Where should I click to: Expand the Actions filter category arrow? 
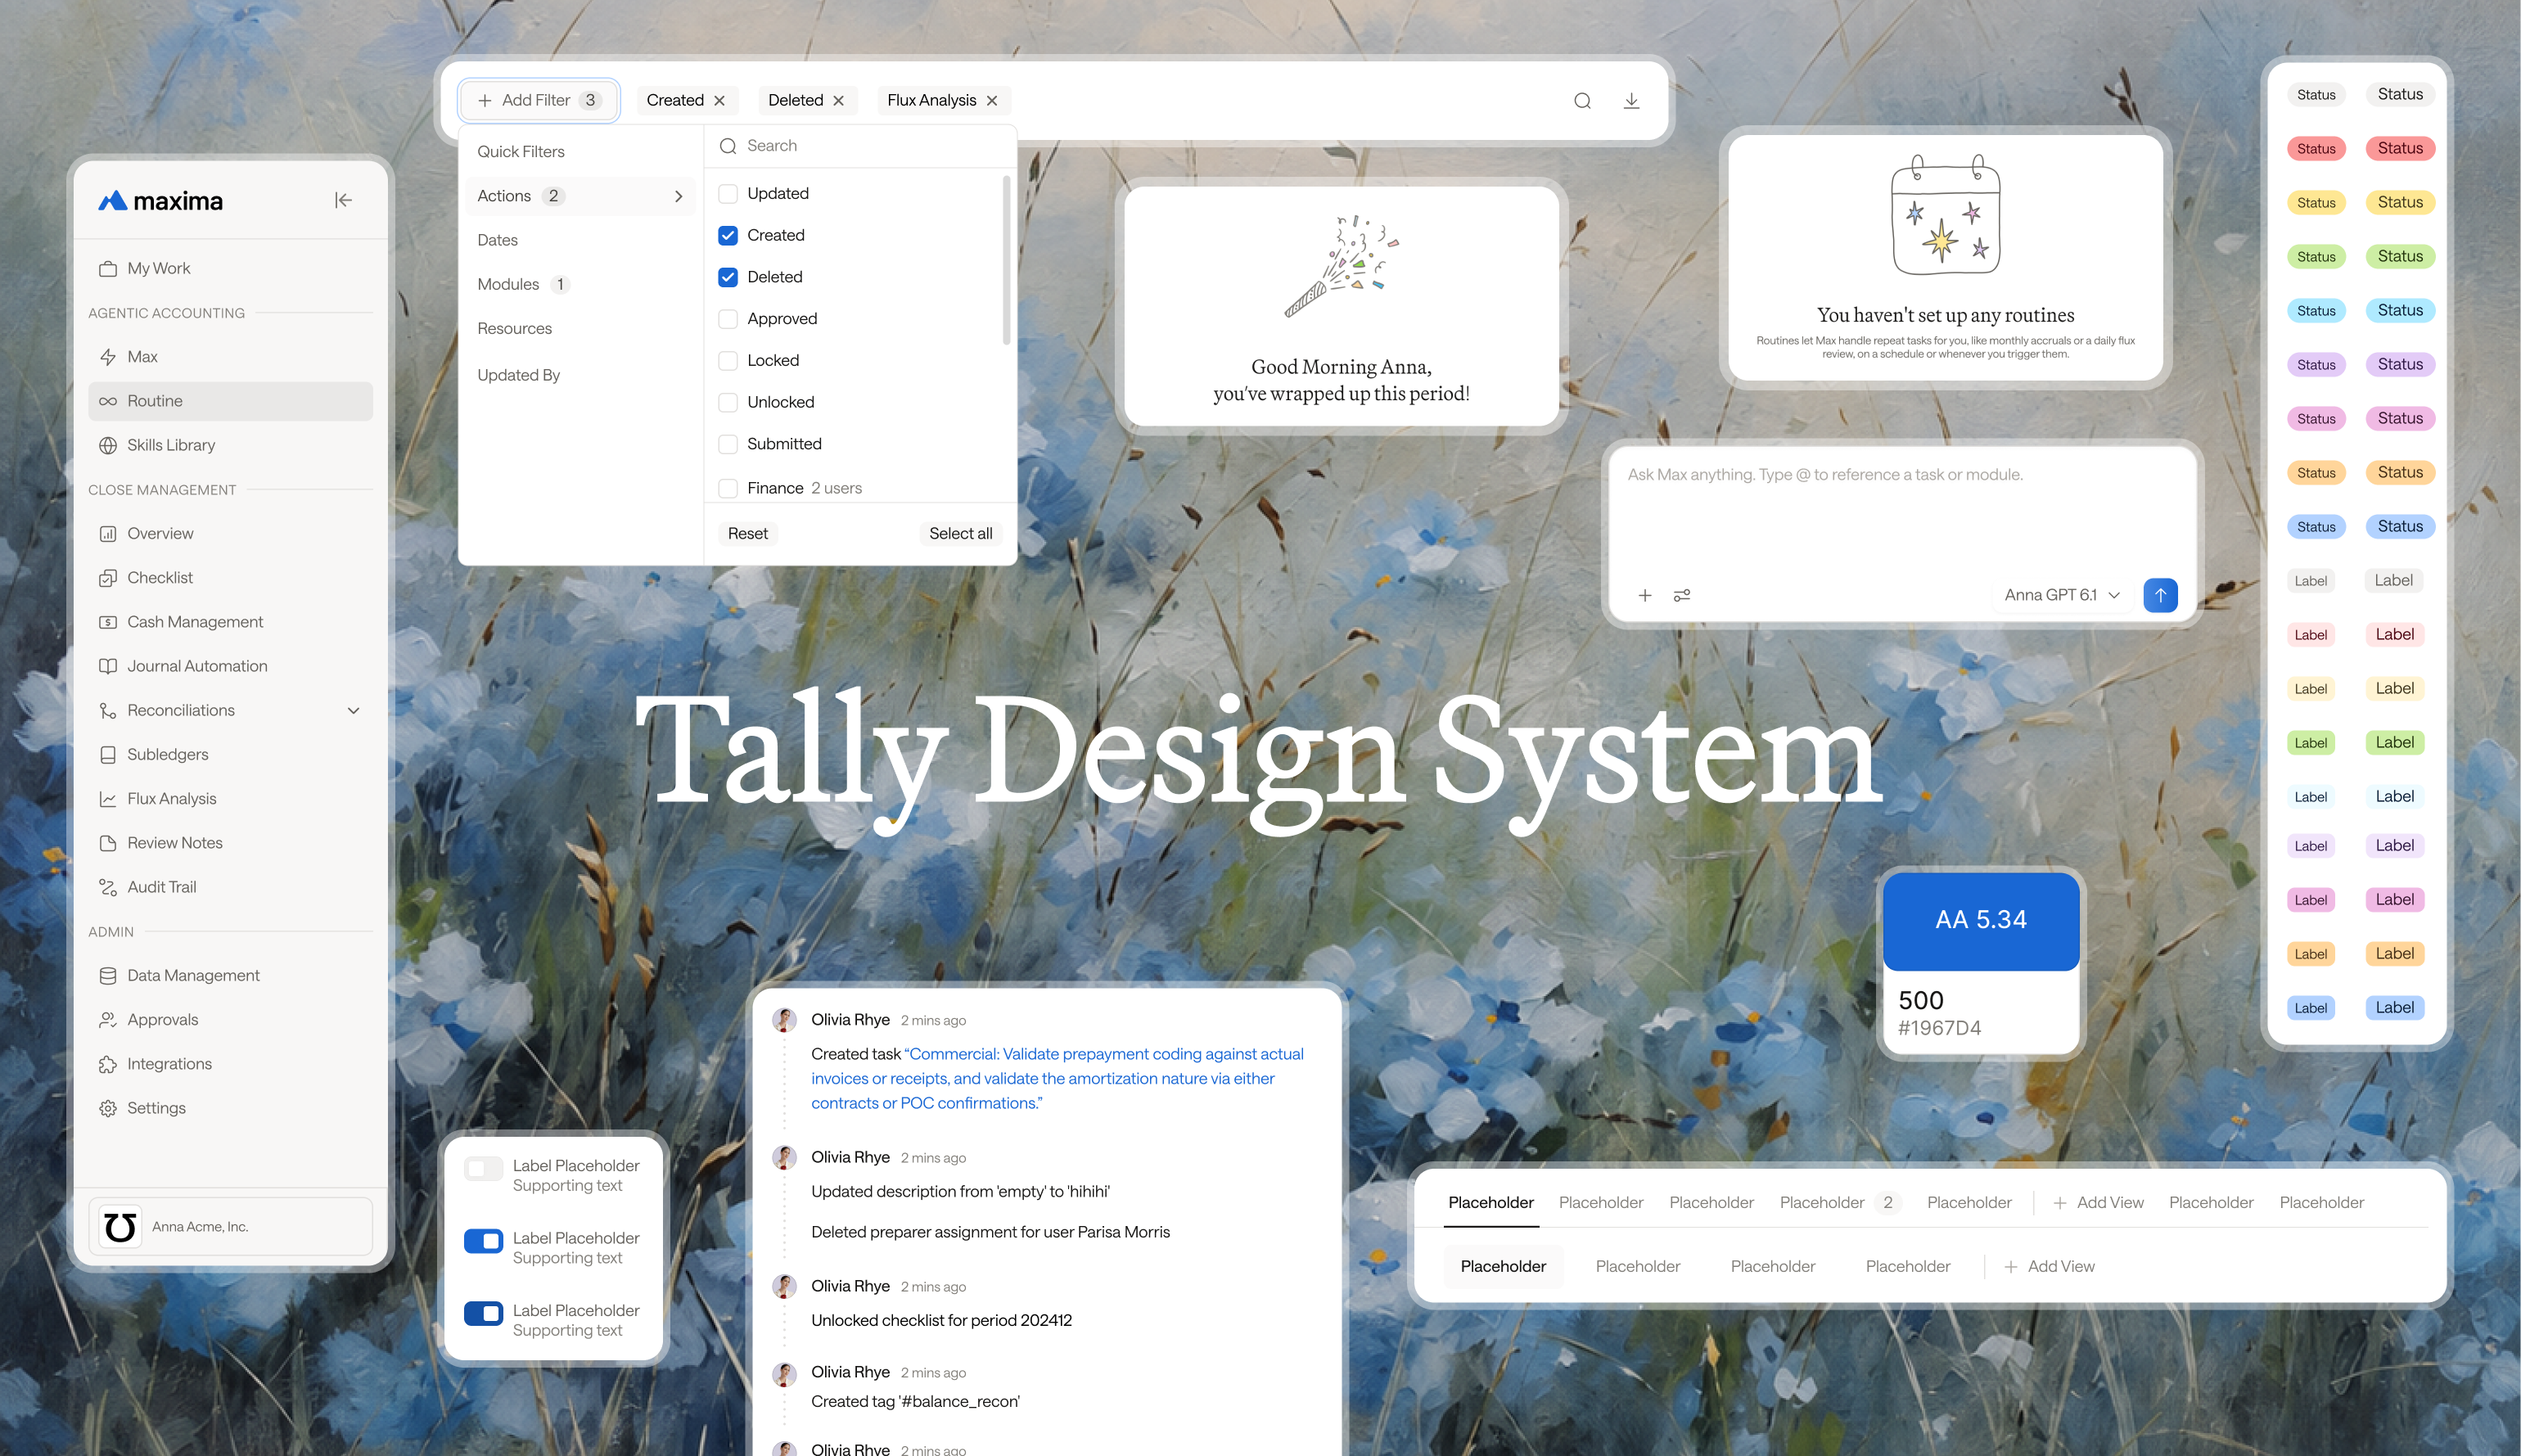pos(678,196)
